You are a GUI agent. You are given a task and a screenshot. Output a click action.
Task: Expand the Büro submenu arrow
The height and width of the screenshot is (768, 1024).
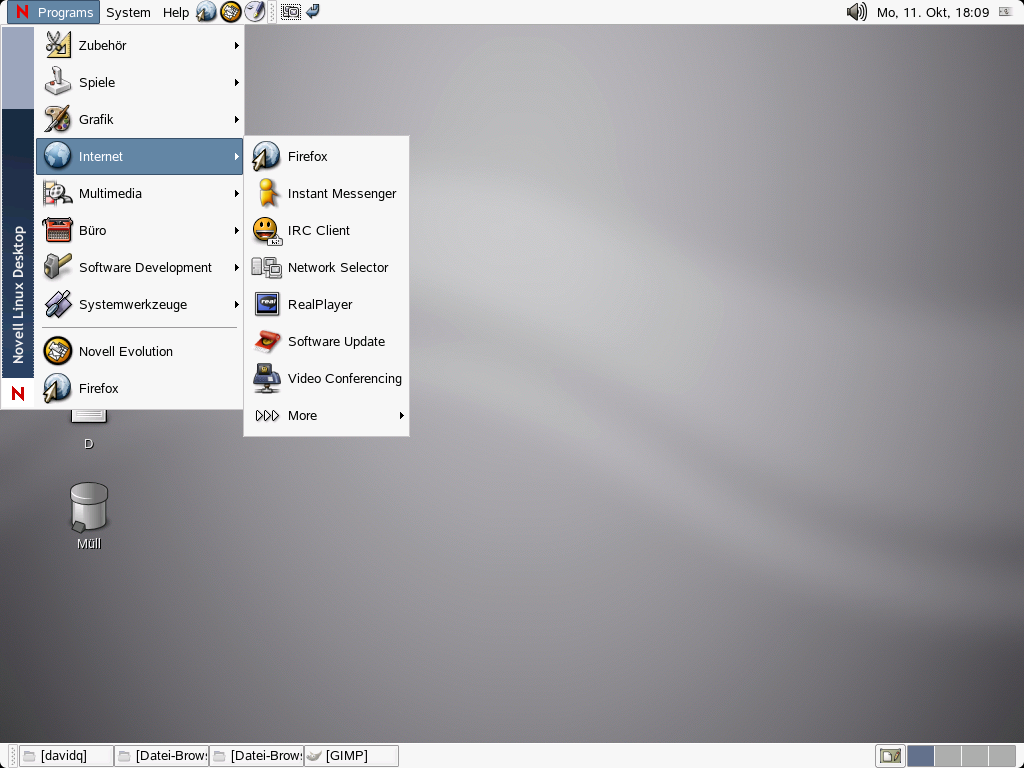coord(236,231)
